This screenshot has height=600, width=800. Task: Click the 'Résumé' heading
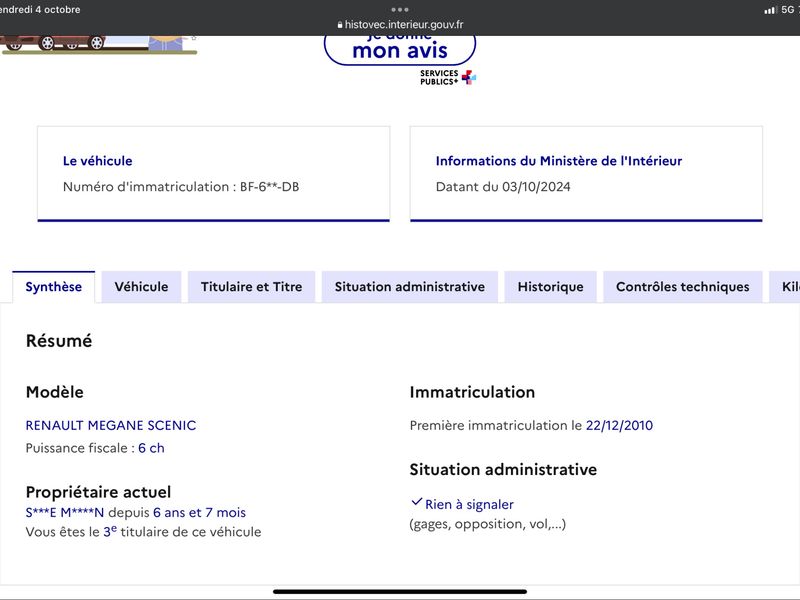click(x=59, y=340)
